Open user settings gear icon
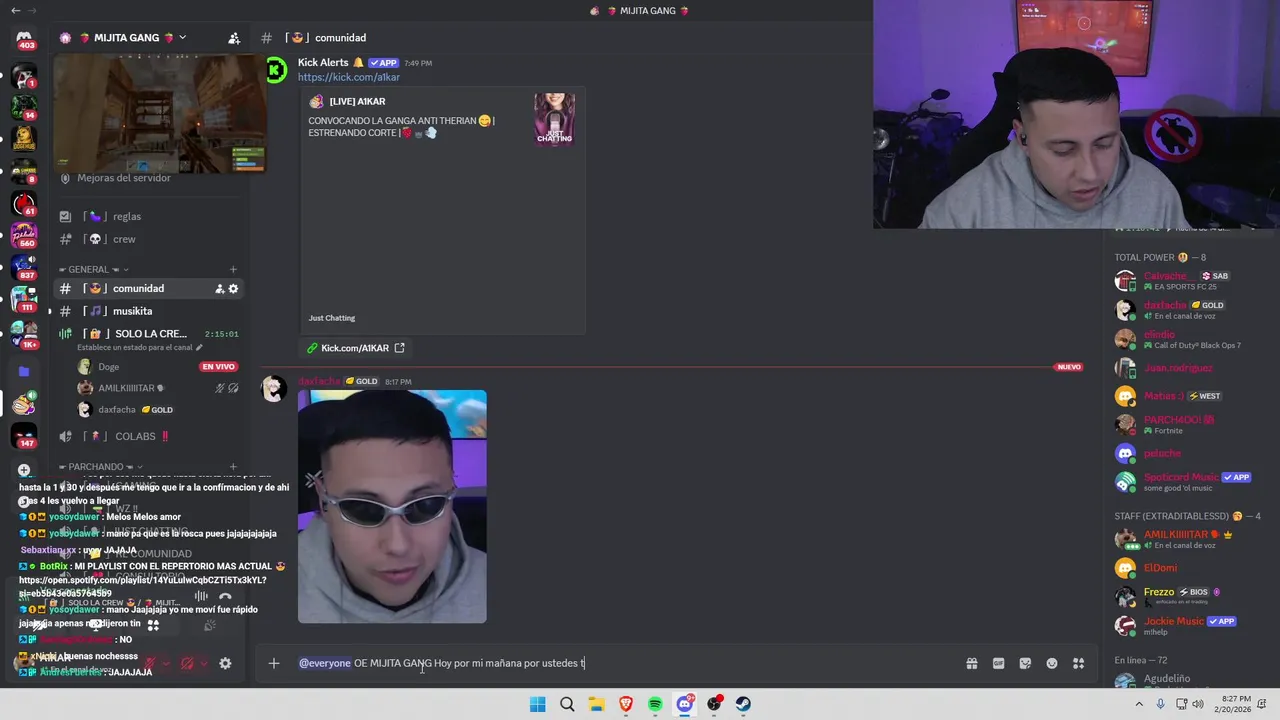This screenshot has width=1280, height=720. pos(225,663)
